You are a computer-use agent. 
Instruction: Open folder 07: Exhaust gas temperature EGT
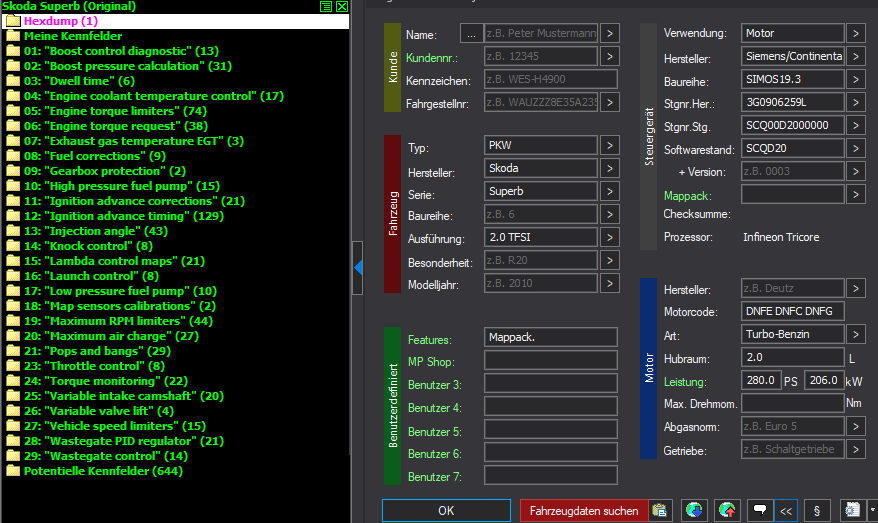[x=134, y=141]
